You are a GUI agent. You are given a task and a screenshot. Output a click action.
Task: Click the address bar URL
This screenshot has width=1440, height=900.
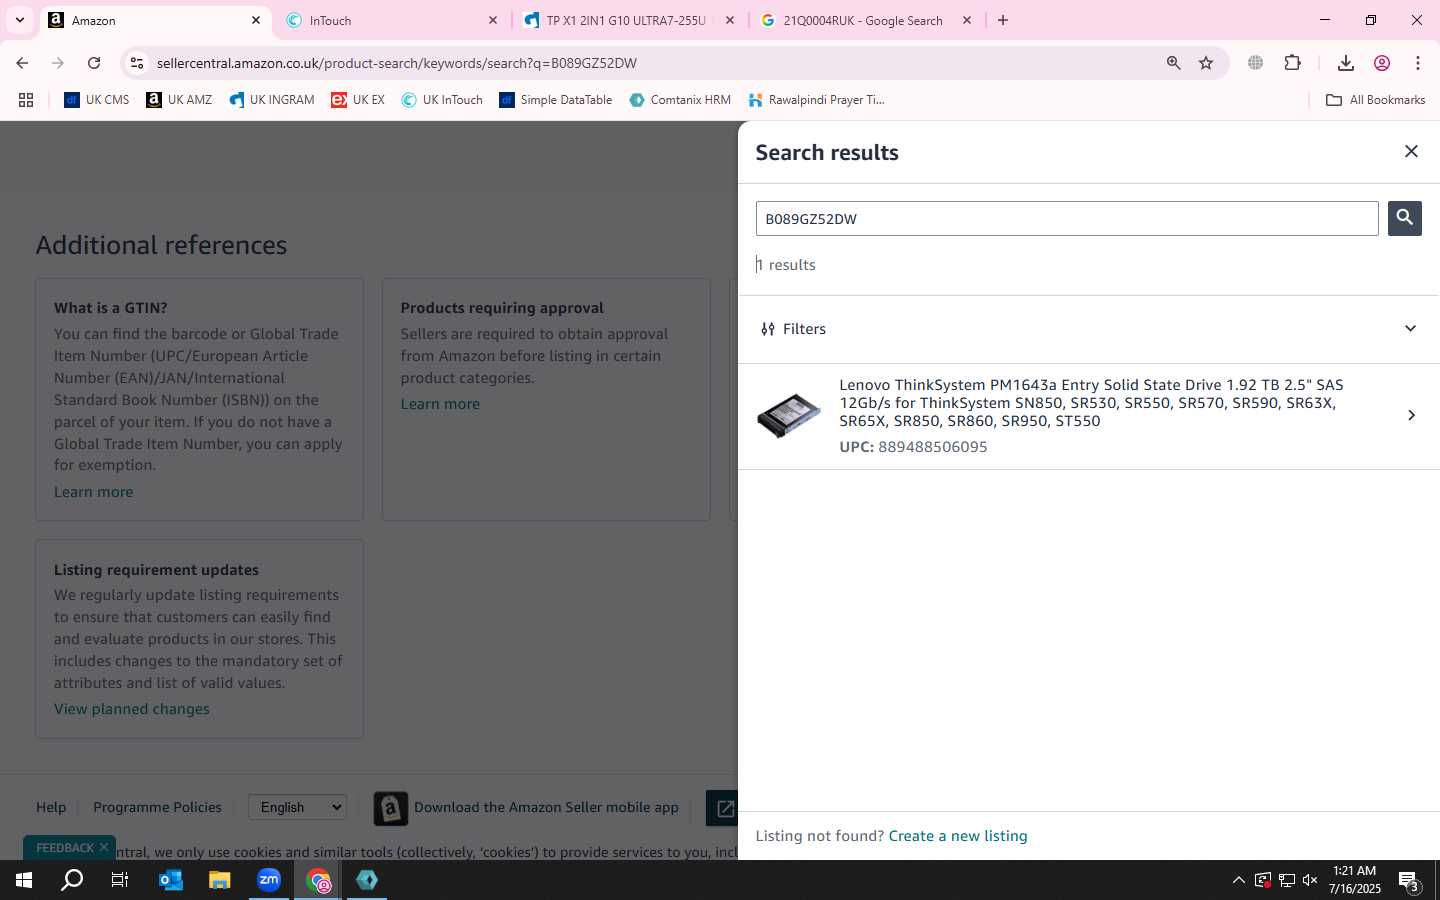point(397,63)
